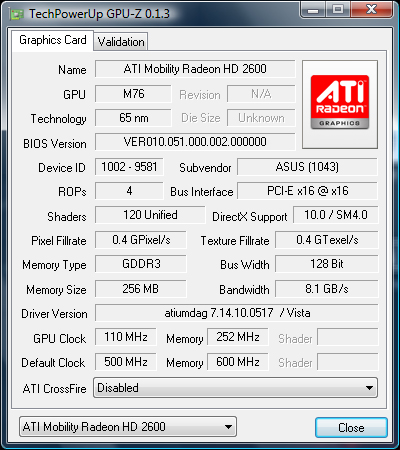Click the Default Clock 500 MHz field

(x=126, y=362)
